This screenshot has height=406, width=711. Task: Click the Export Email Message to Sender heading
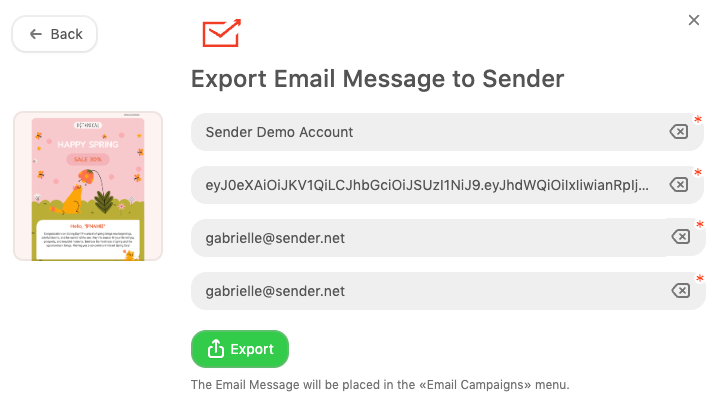(377, 79)
